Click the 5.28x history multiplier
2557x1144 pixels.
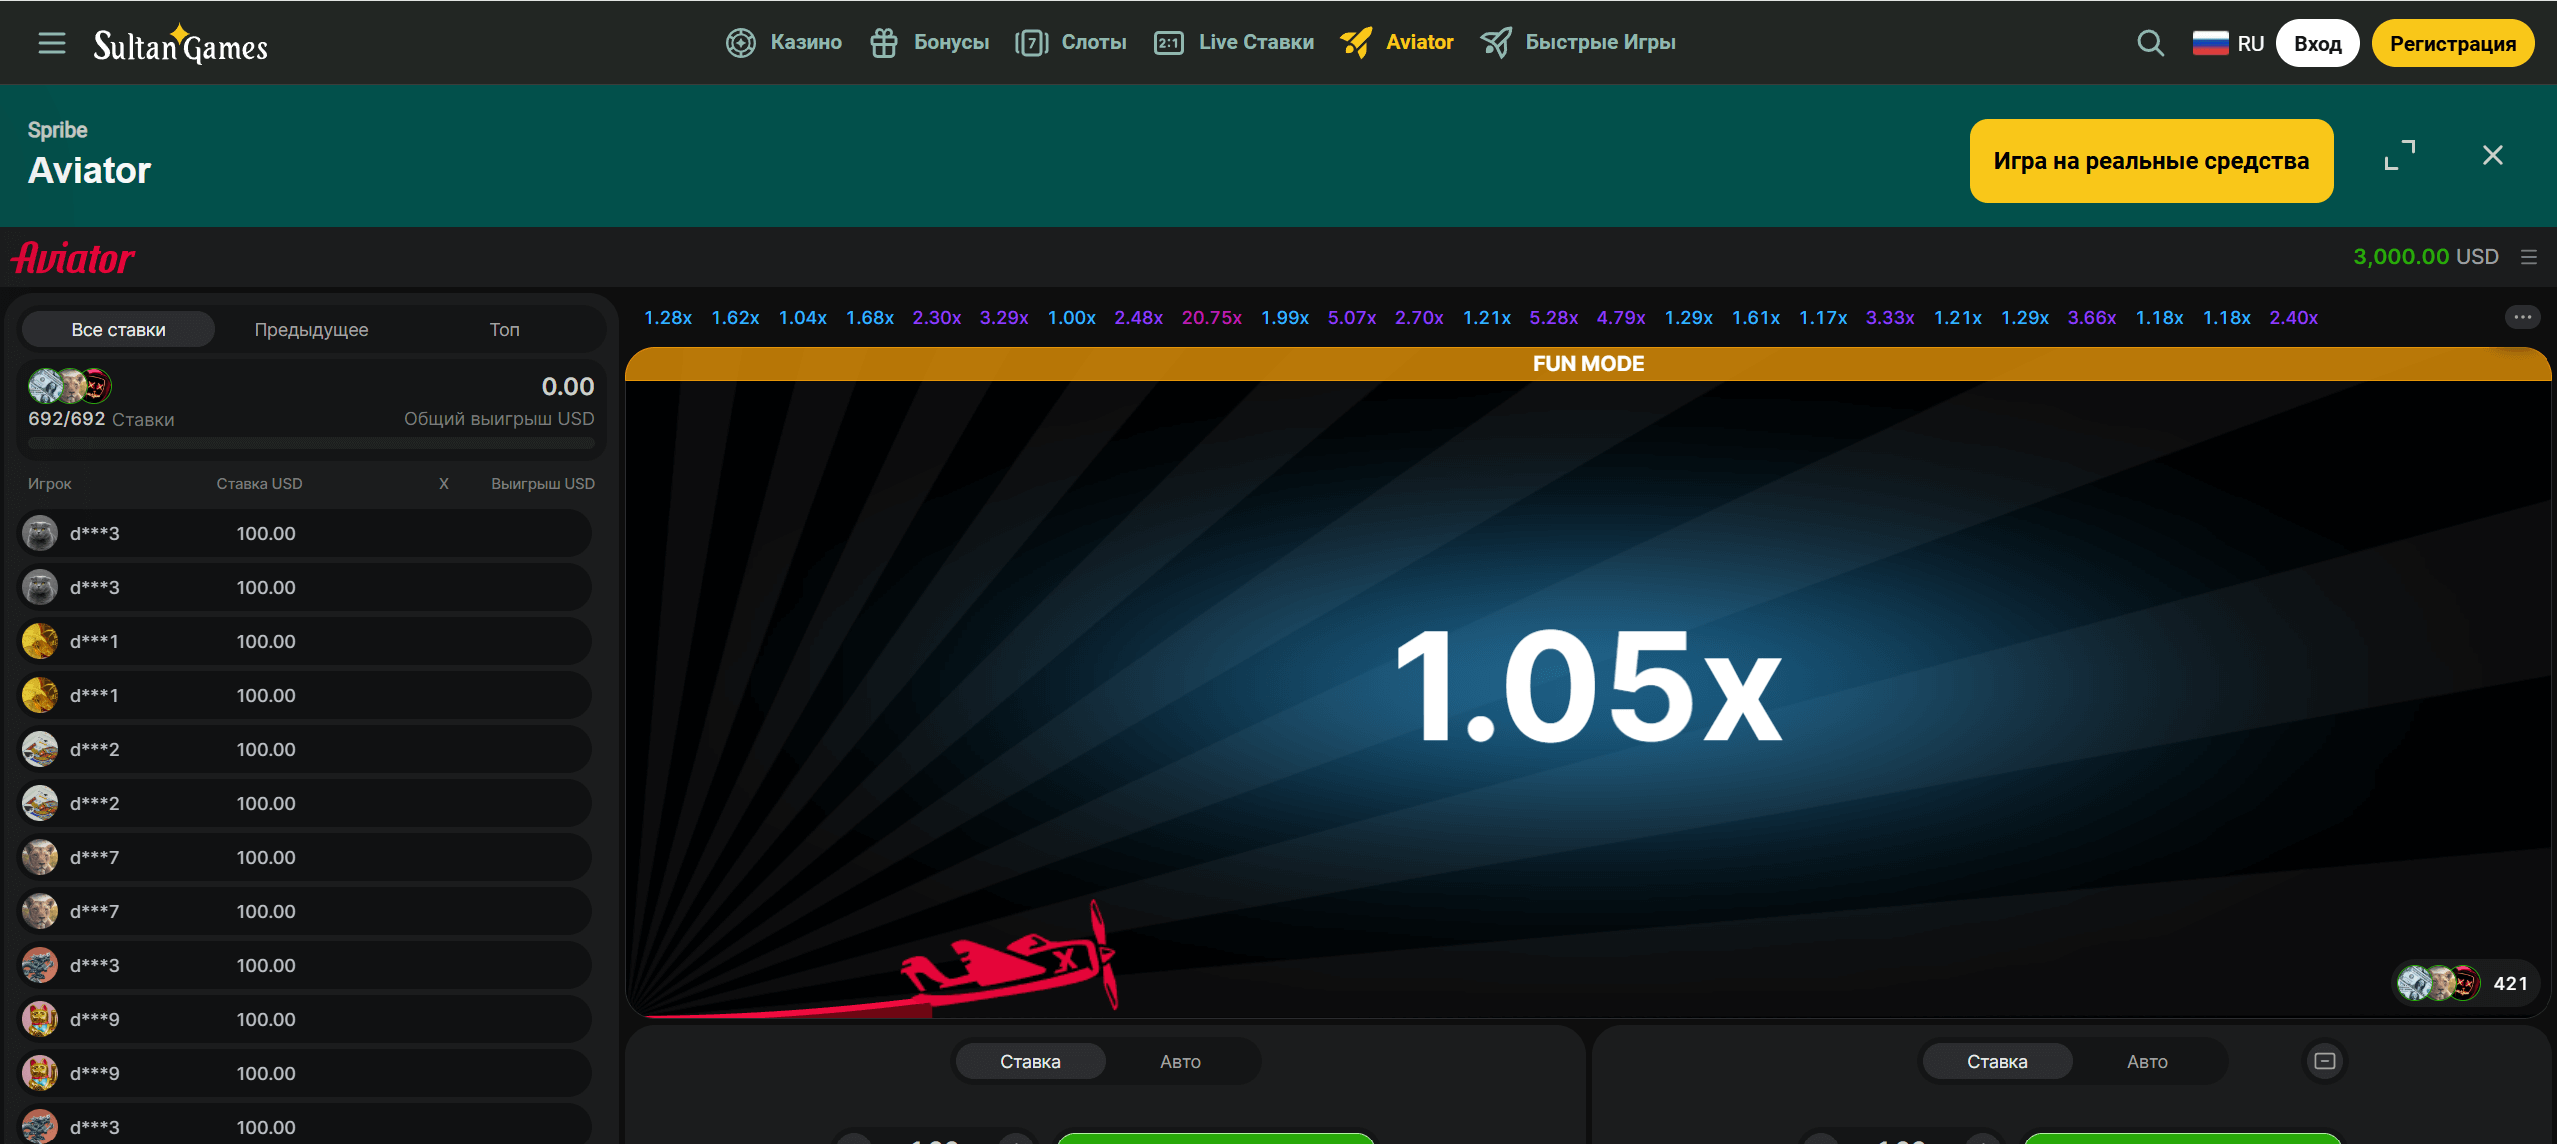click(x=1554, y=318)
